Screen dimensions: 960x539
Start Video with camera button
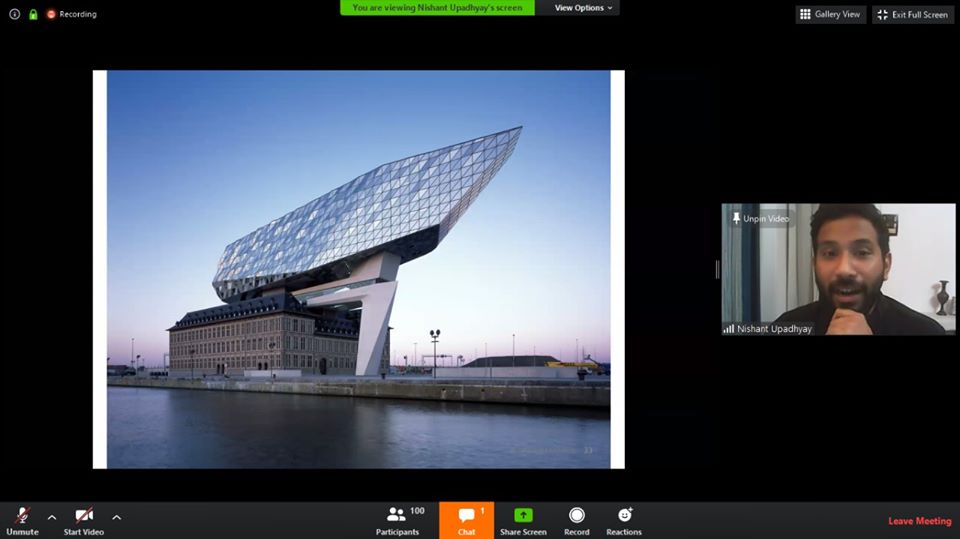84,521
